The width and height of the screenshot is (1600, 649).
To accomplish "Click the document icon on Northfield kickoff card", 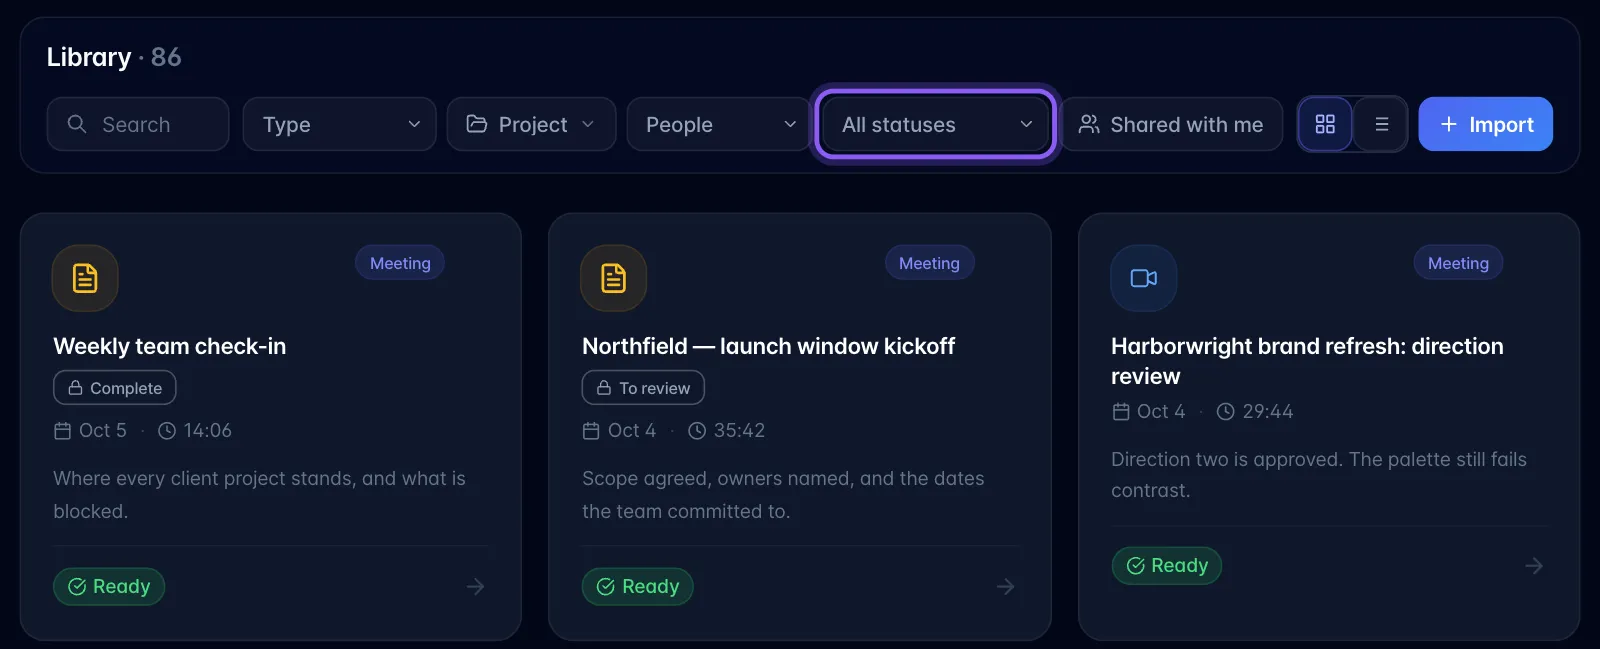I will 613,278.
